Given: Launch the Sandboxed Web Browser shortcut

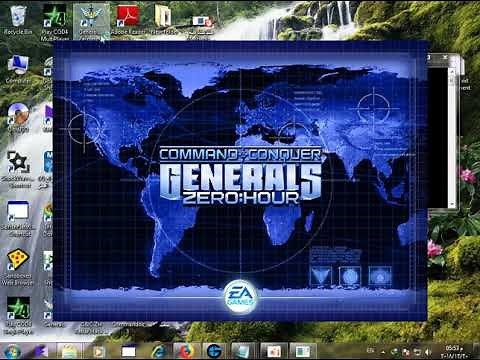Looking at the screenshot, I should [x=17, y=267].
